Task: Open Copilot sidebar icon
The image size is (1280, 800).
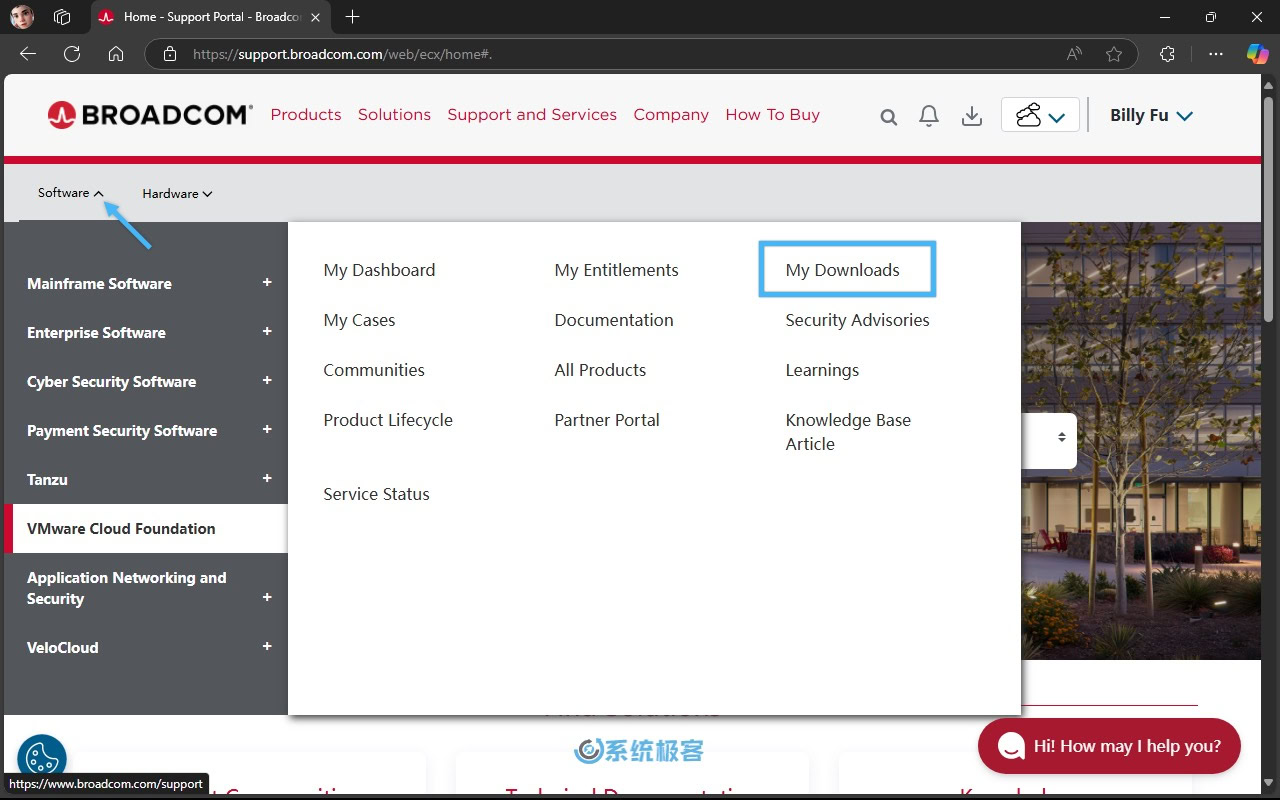Action: coord(1257,54)
